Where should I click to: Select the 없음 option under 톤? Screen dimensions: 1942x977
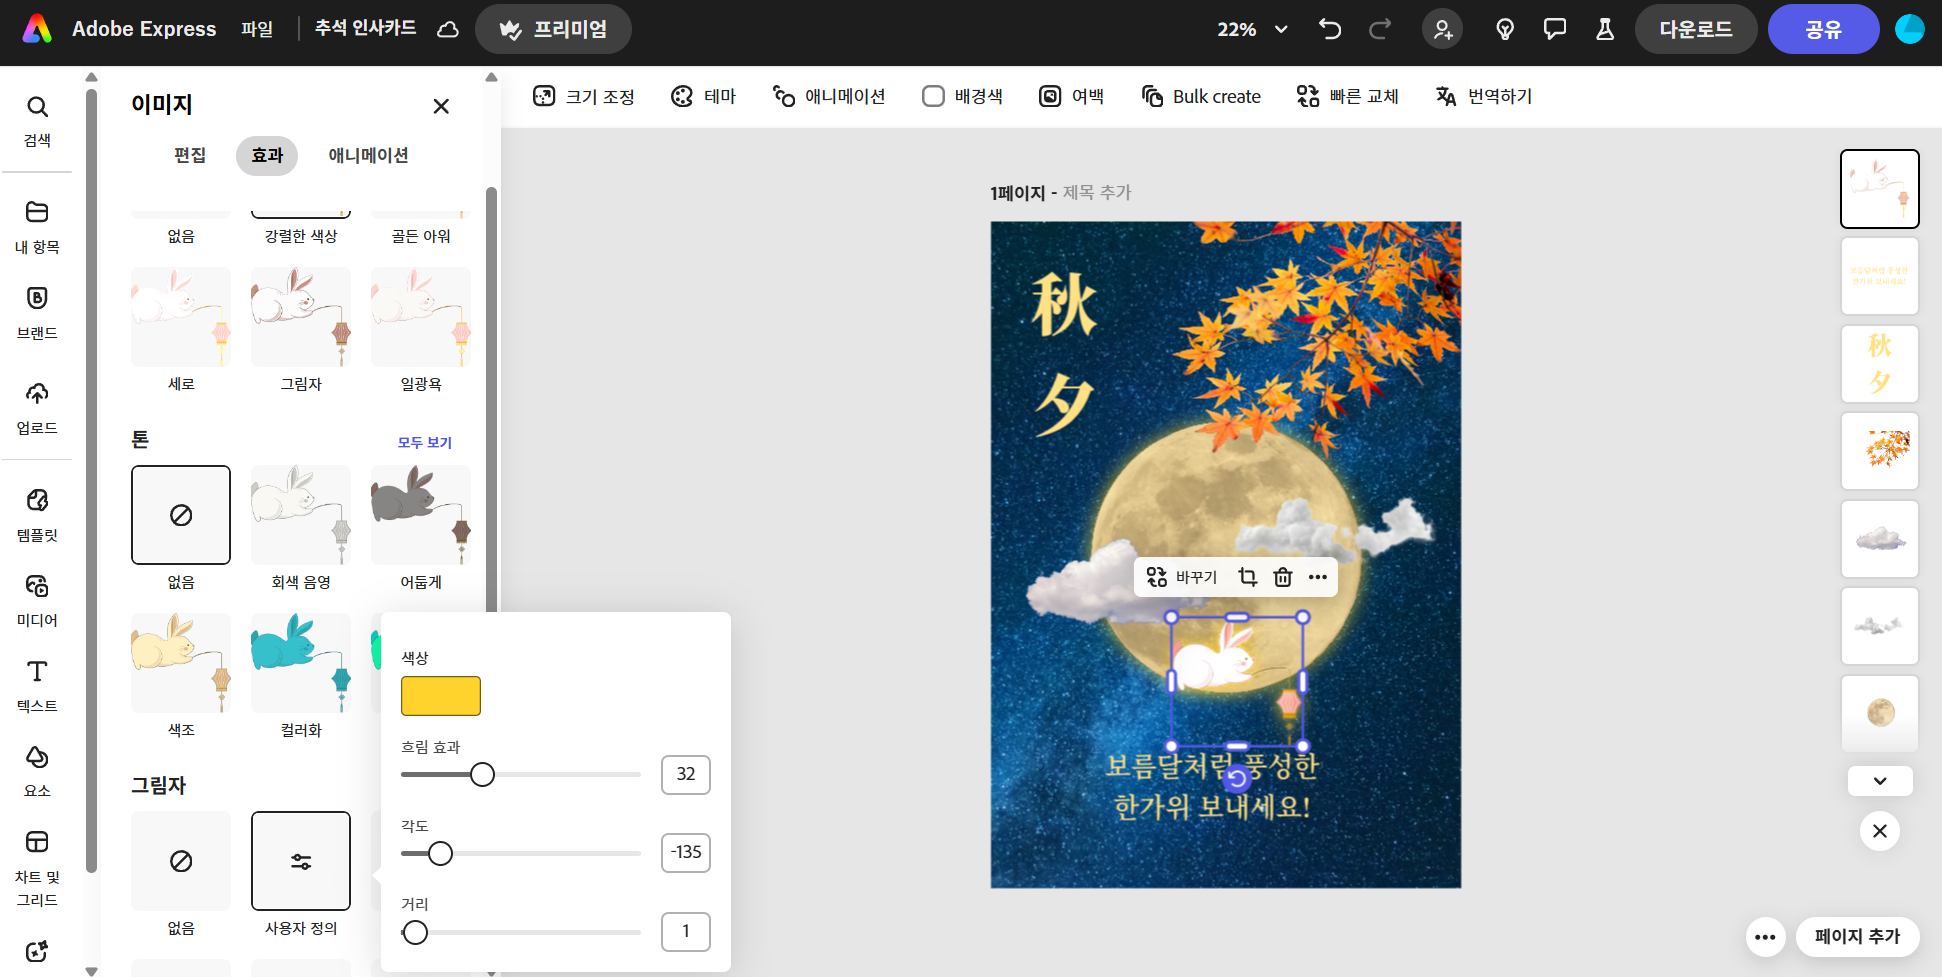181,515
